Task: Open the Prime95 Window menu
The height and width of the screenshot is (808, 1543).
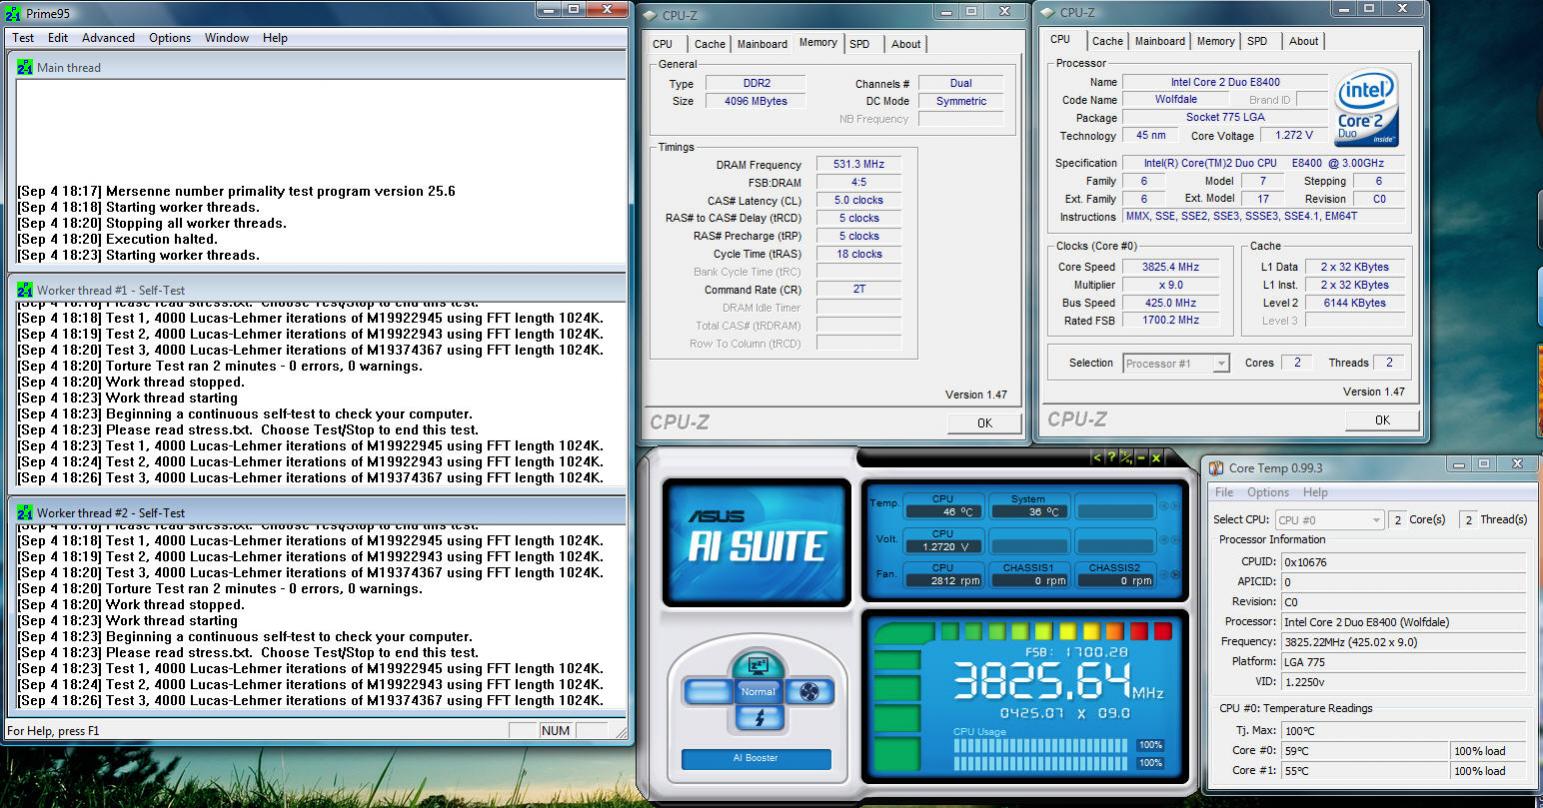Action: 227,38
